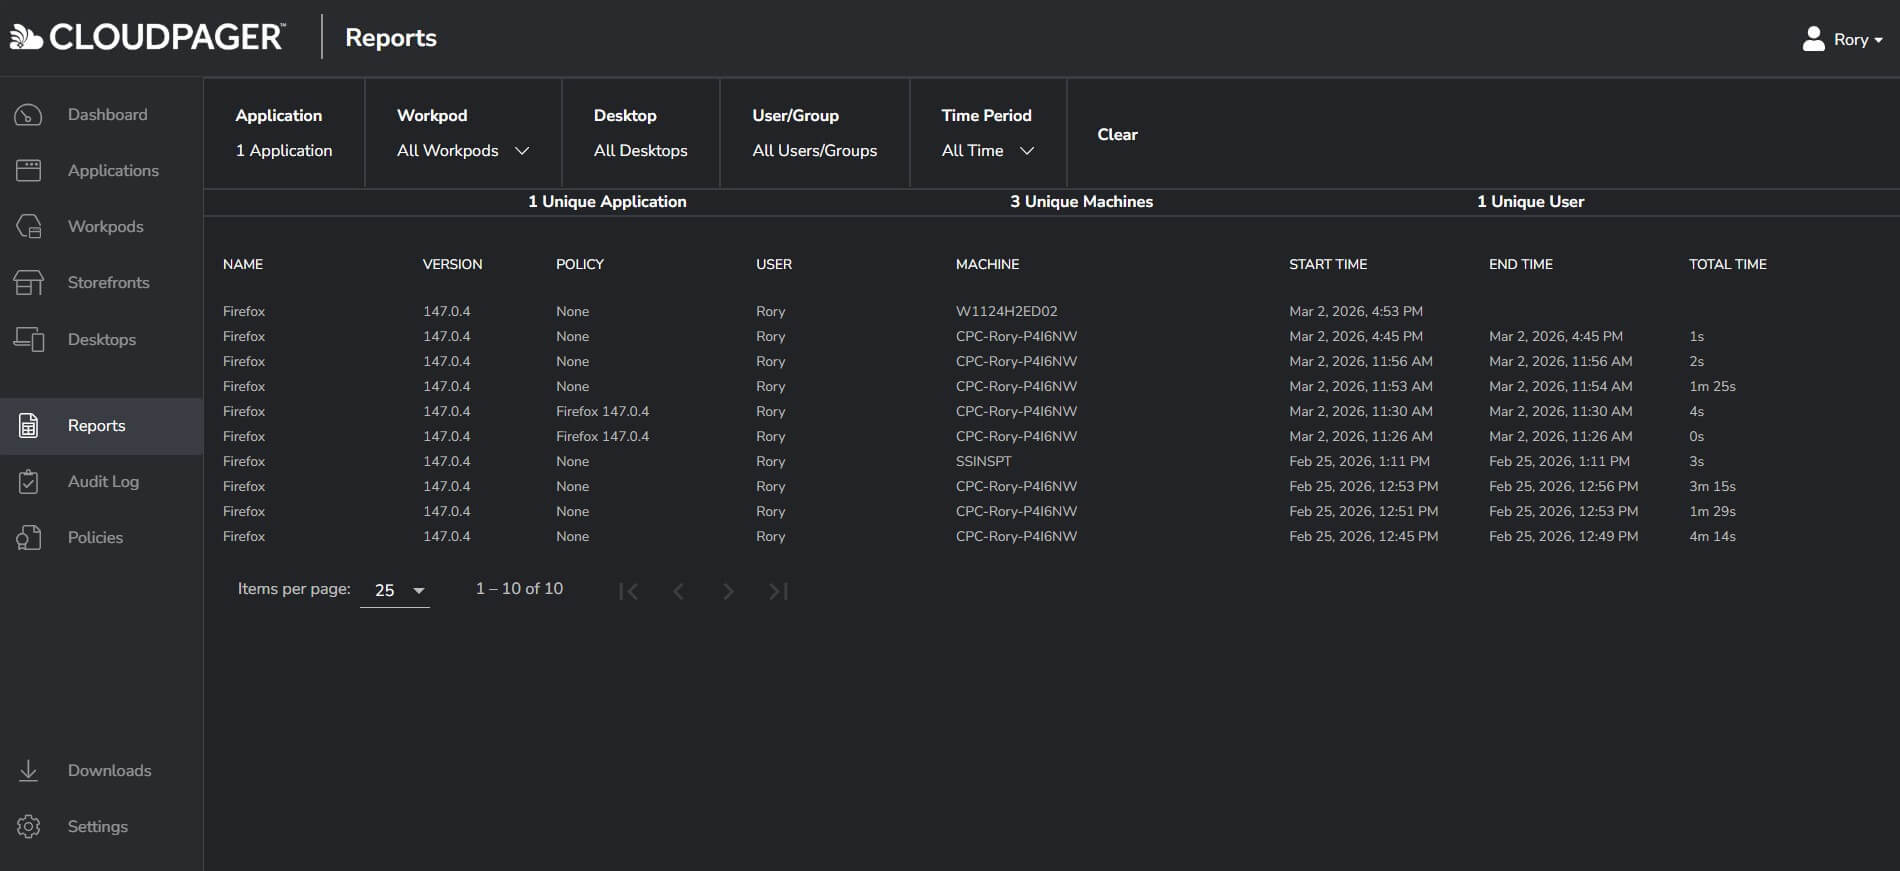The height and width of the screenshot is (871, 1900).
Task: Click total time 1m 29s
Action: tap(1712, 512)
